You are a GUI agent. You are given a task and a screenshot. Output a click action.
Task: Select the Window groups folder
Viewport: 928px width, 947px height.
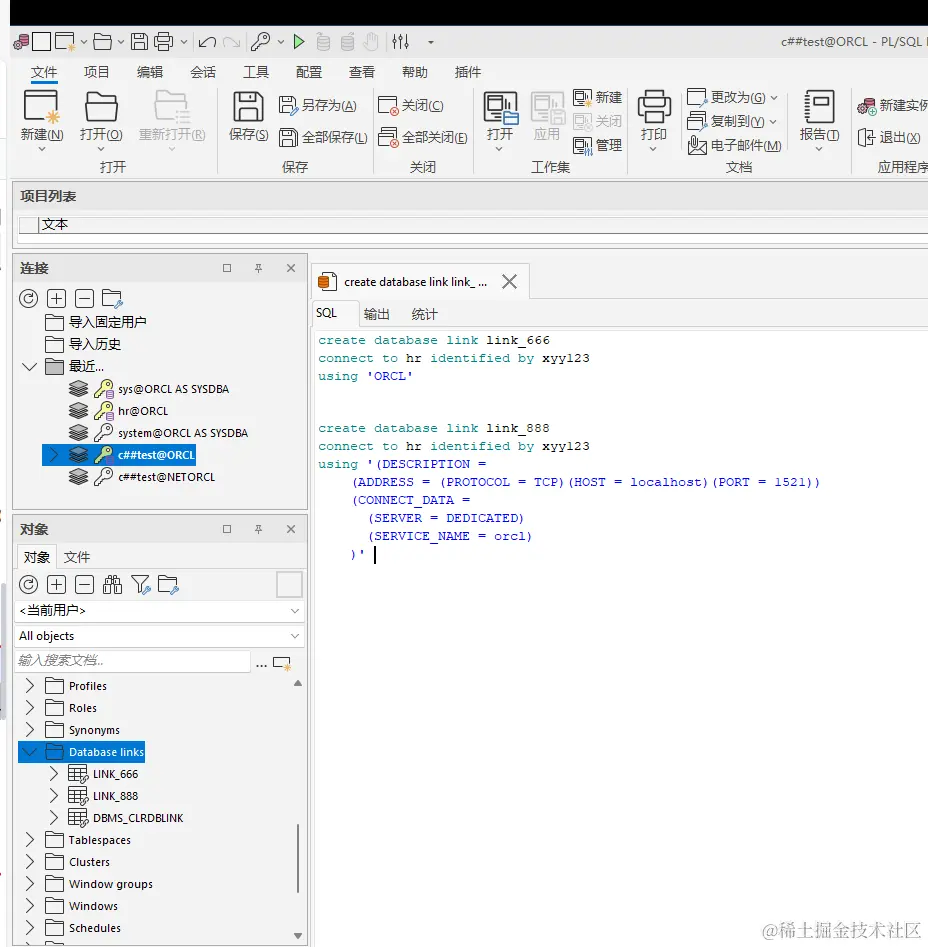[111, 884]
